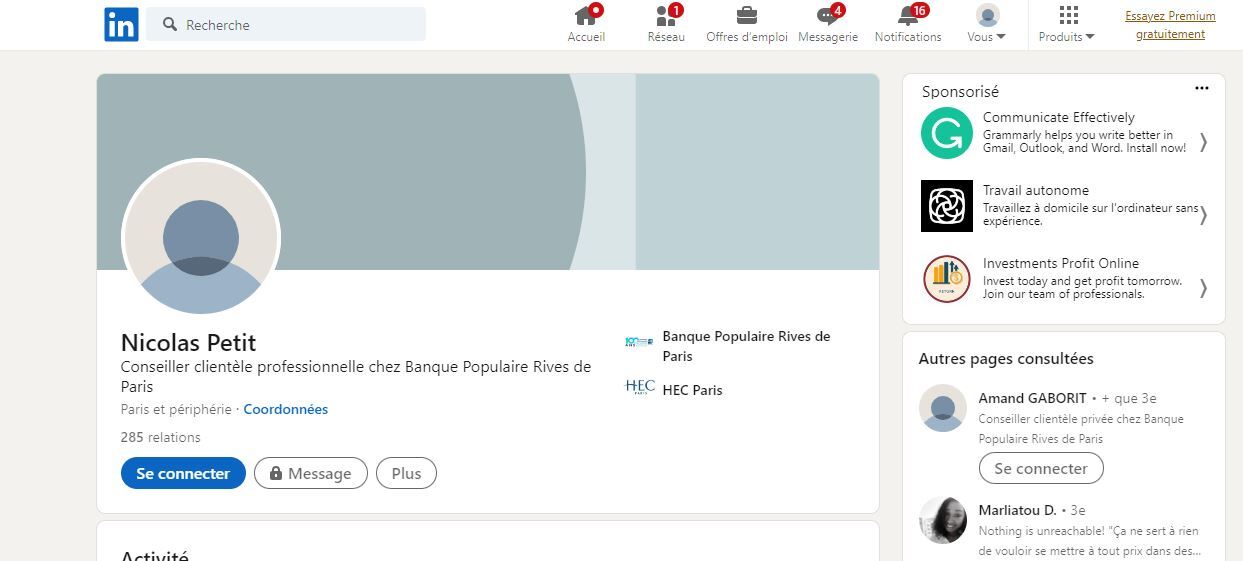Open Marliatou D.'s profile name

click(x=1017, y=510)
